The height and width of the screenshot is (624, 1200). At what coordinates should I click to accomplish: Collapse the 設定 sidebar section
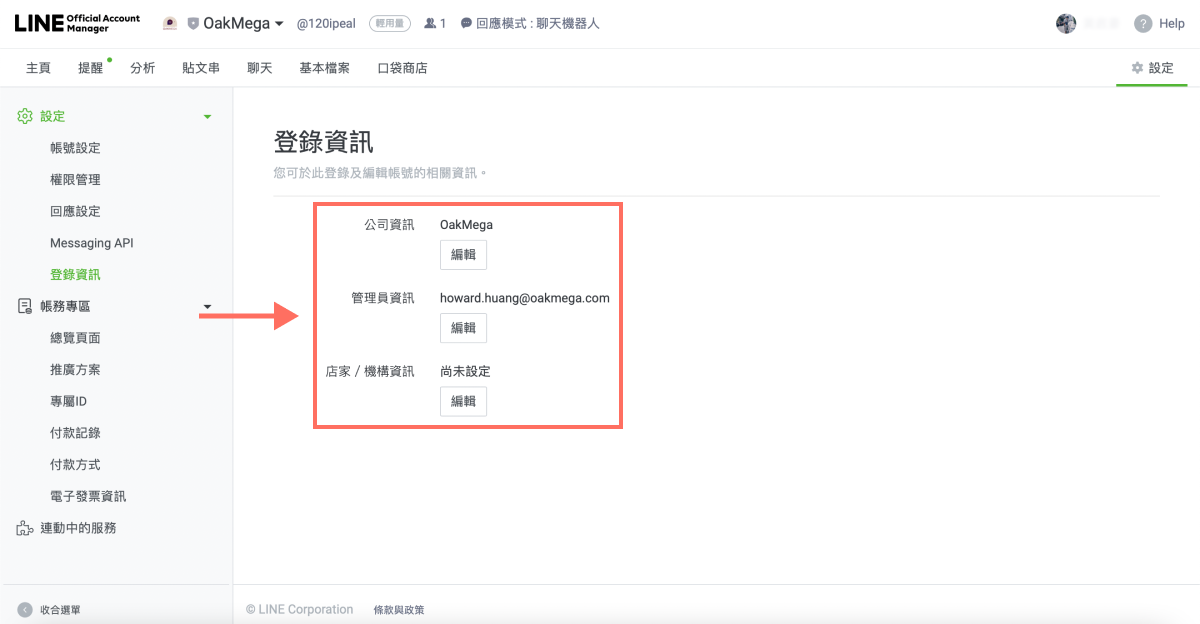(x=208, y=116)
